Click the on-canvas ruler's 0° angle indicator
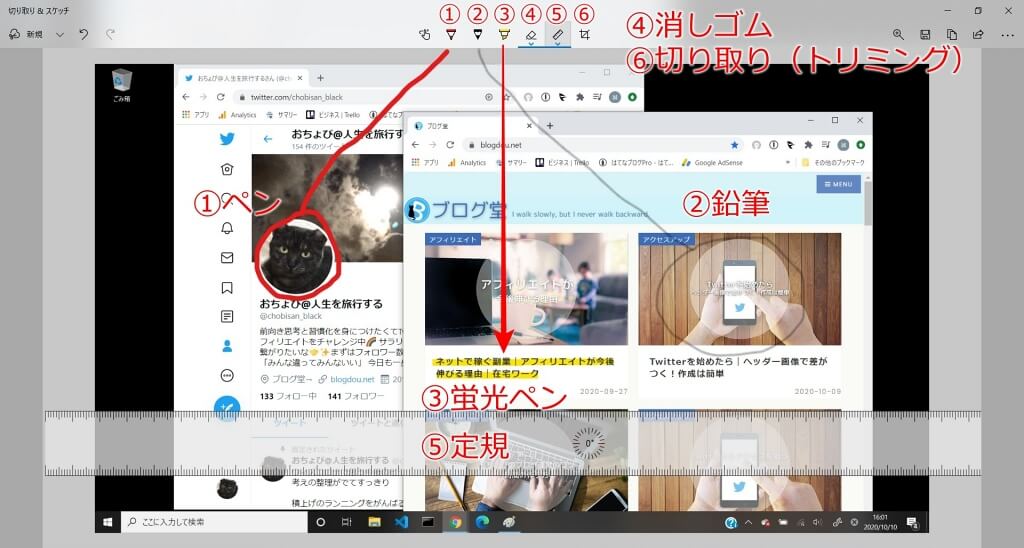Screen dimensions: 1024x548 tap(588, 443)
